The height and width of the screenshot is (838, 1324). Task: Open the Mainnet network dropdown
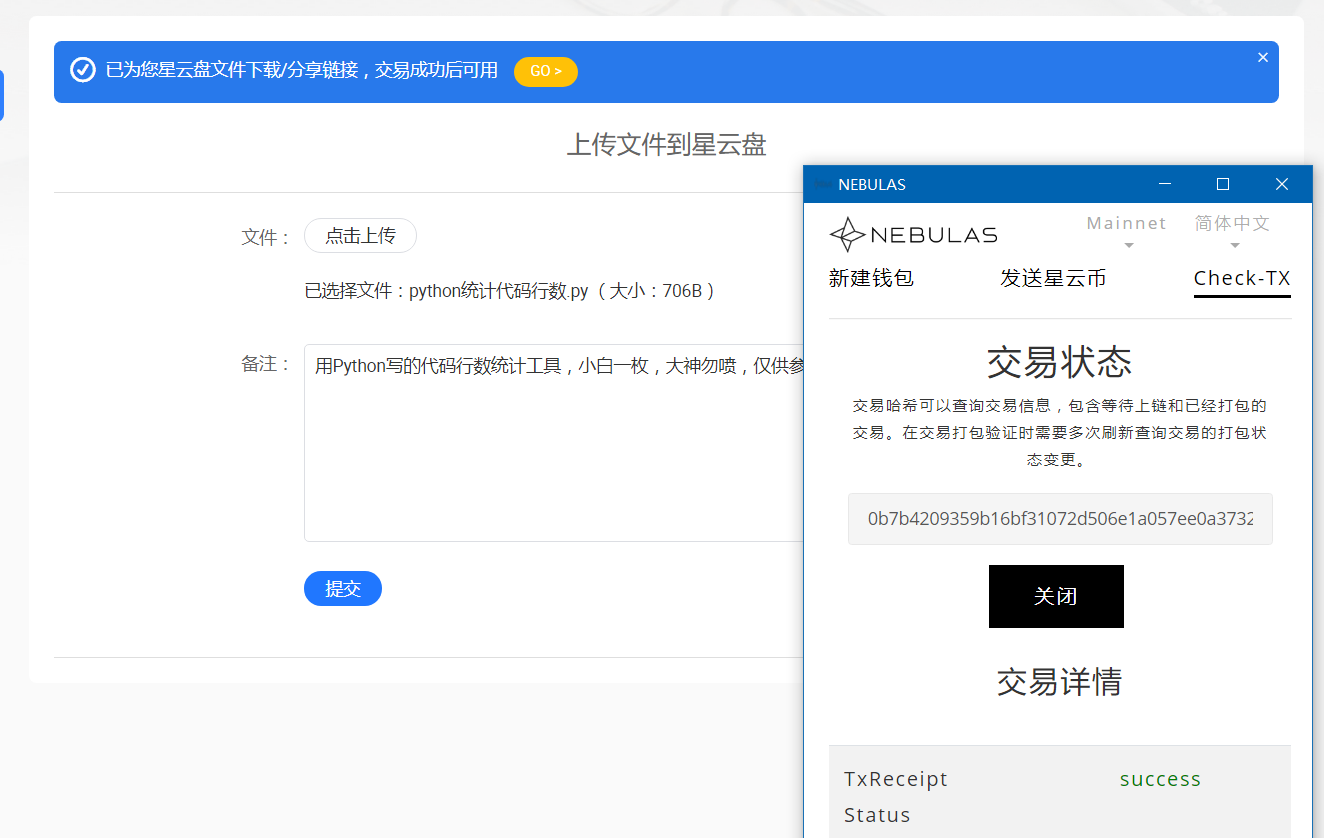click(1127, 232)
